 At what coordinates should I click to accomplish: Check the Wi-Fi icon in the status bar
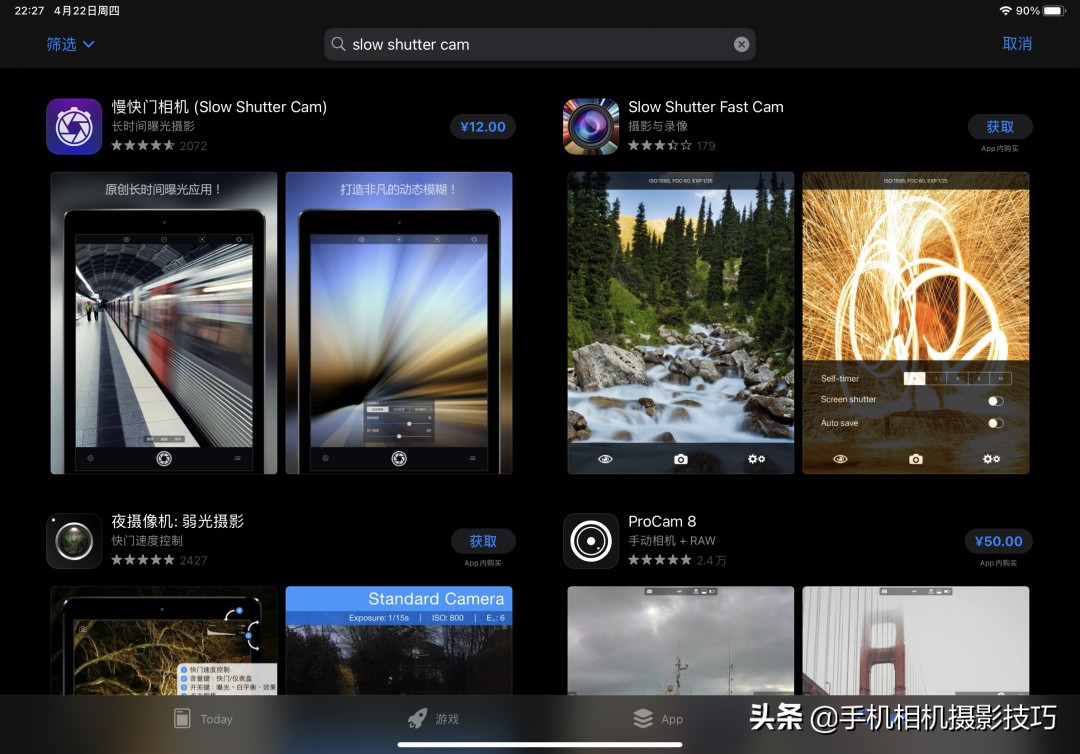click(x=1006, y=10)
